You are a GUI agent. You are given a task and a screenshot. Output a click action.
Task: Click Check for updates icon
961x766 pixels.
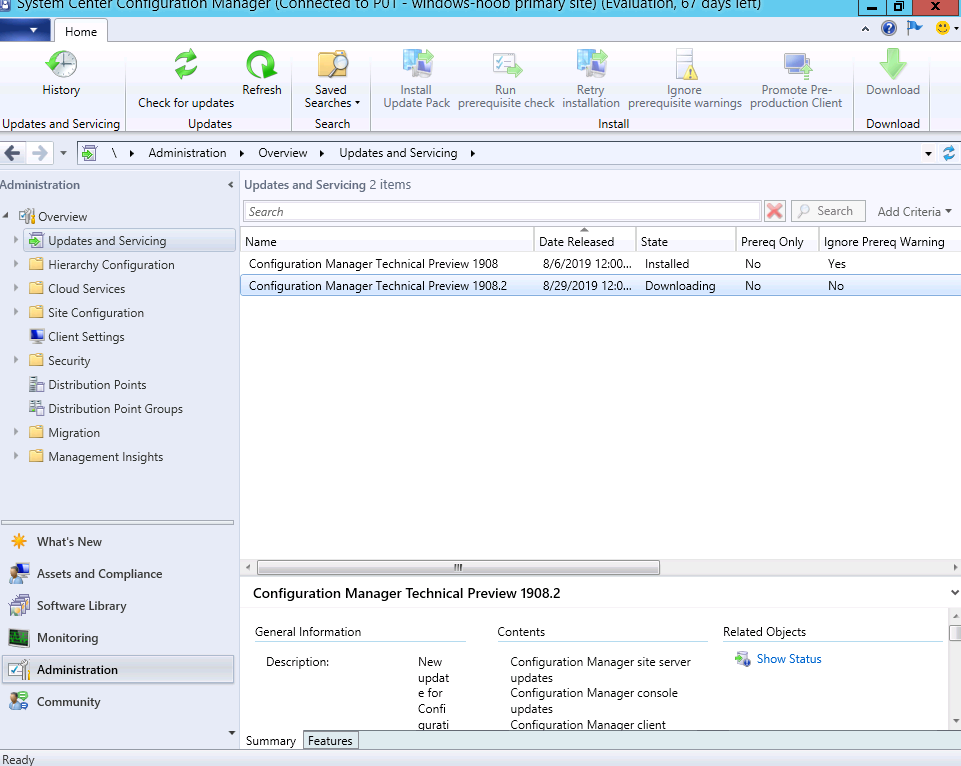(186, 64)
